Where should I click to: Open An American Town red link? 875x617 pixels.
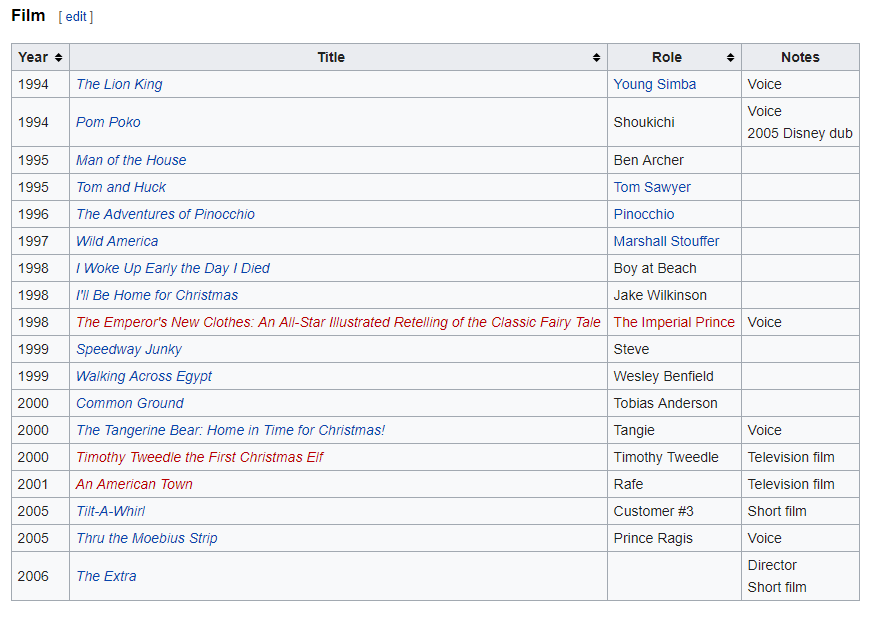point(134,484)
